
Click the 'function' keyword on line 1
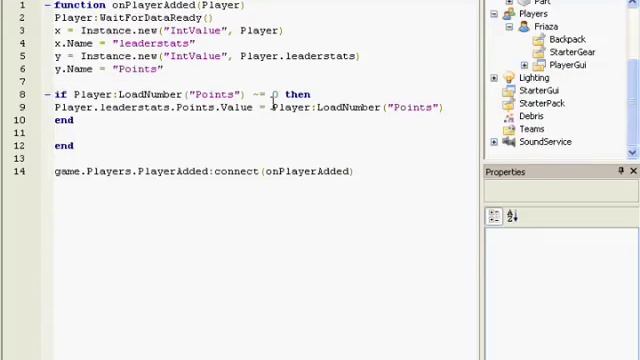[x=80, y=5]
